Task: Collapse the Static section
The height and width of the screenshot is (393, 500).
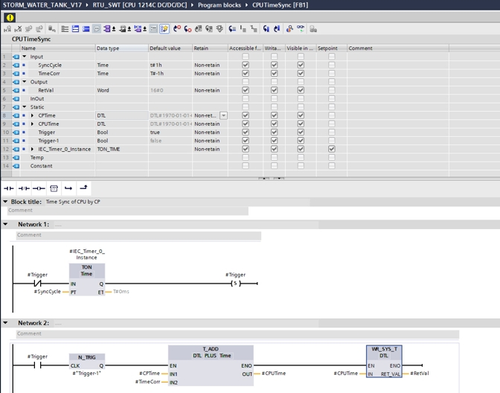Action: click(x=24, y=107)
